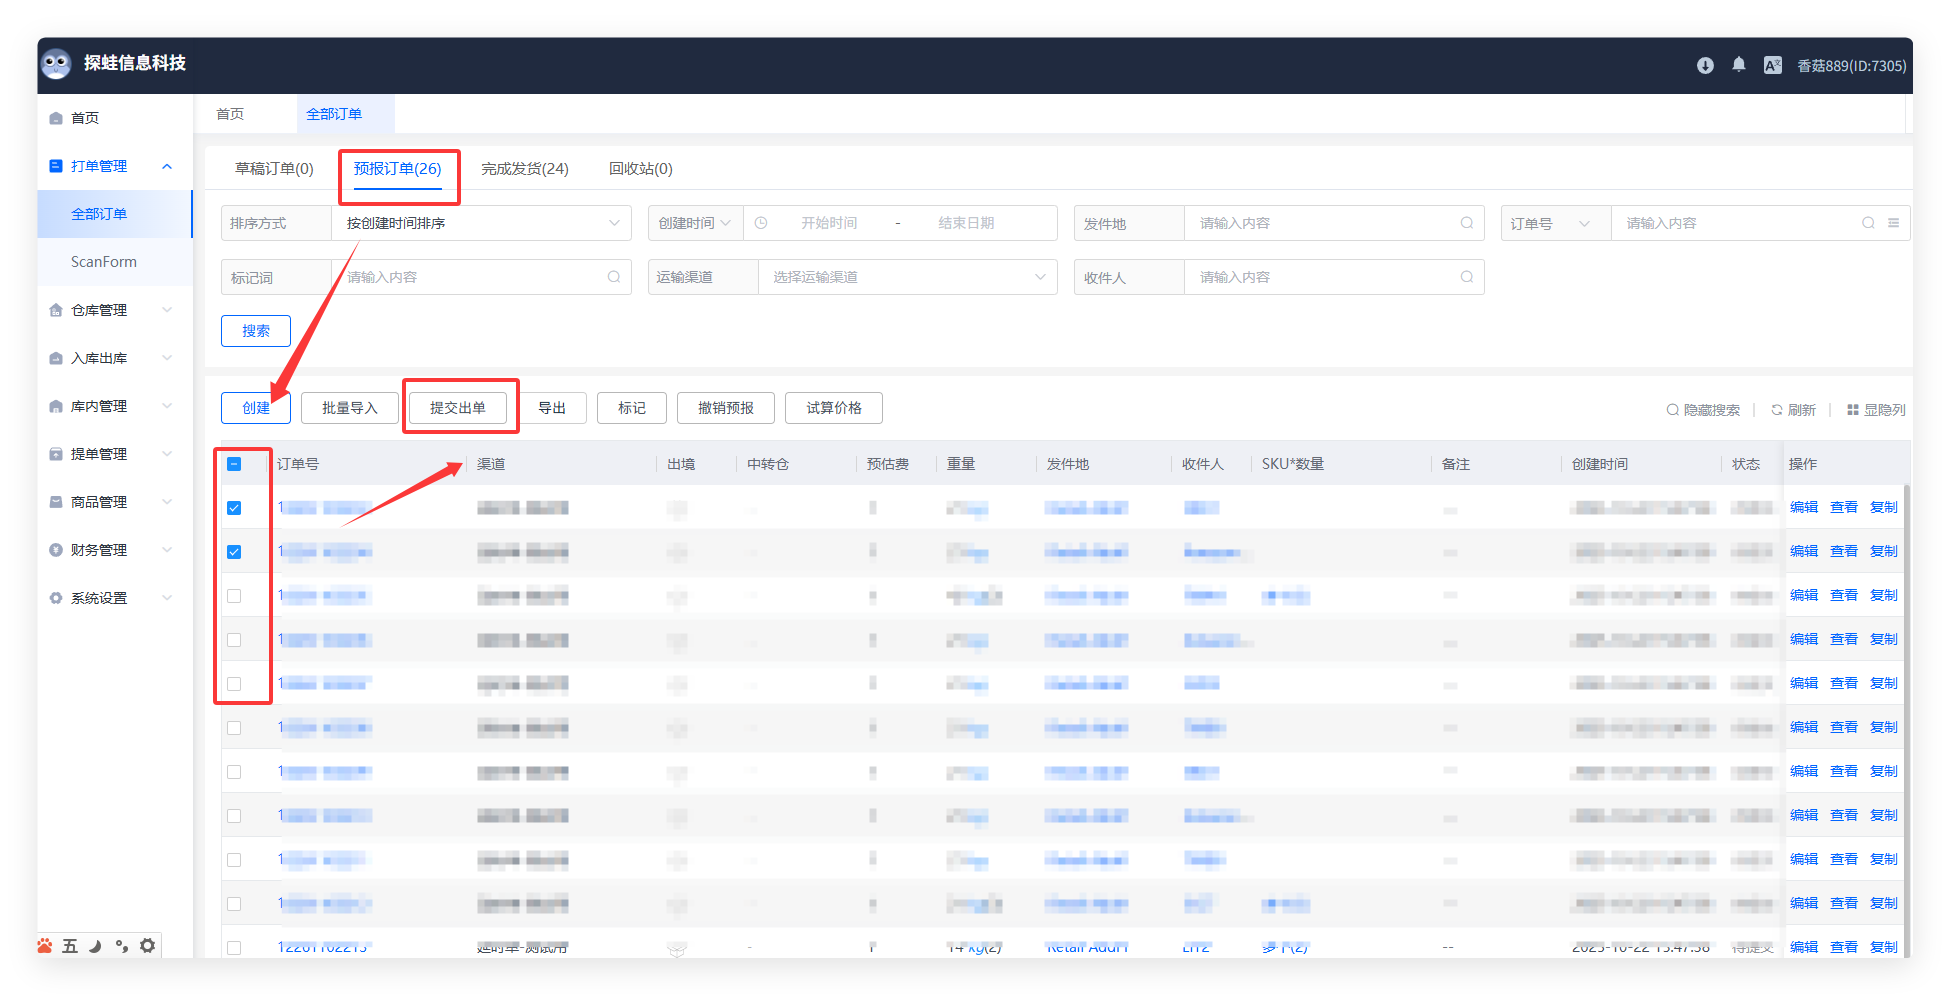Uncheck the first order row checkbox
The width and height of the screenshot is (1950, 995).
click(x=234, y=508)
